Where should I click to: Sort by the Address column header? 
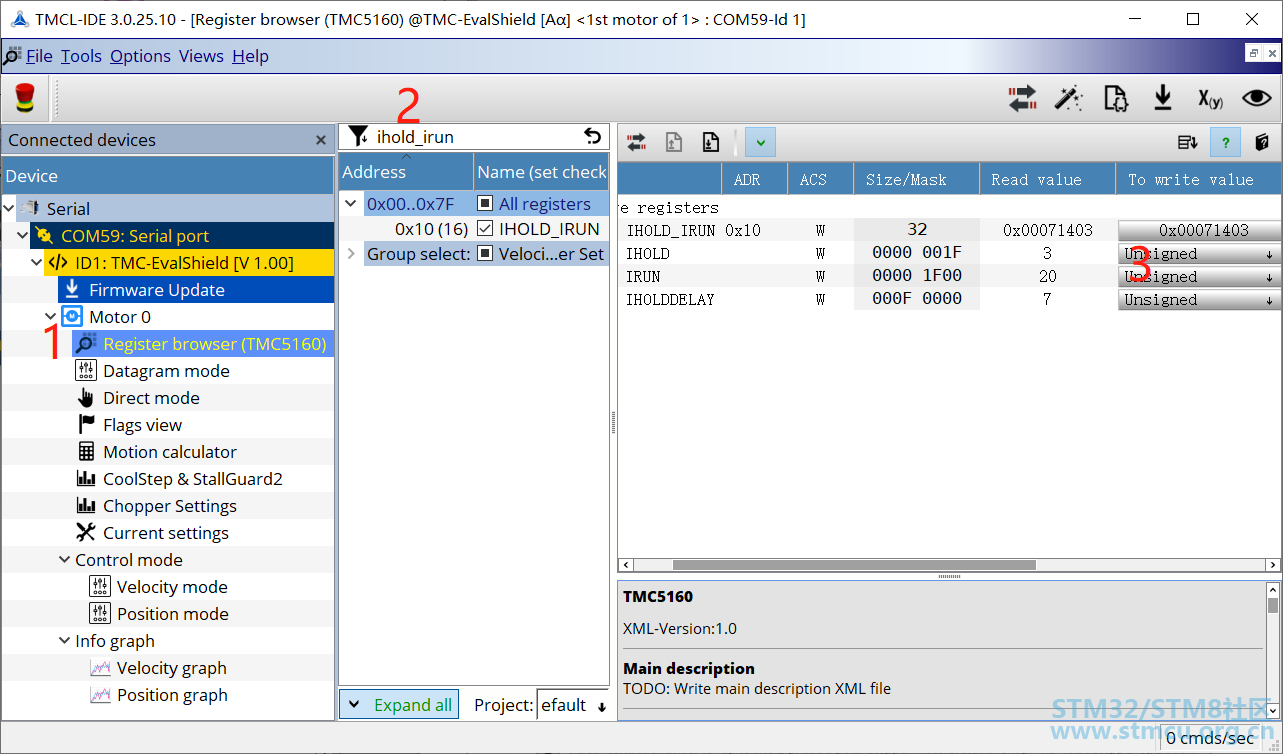[405, 172]
